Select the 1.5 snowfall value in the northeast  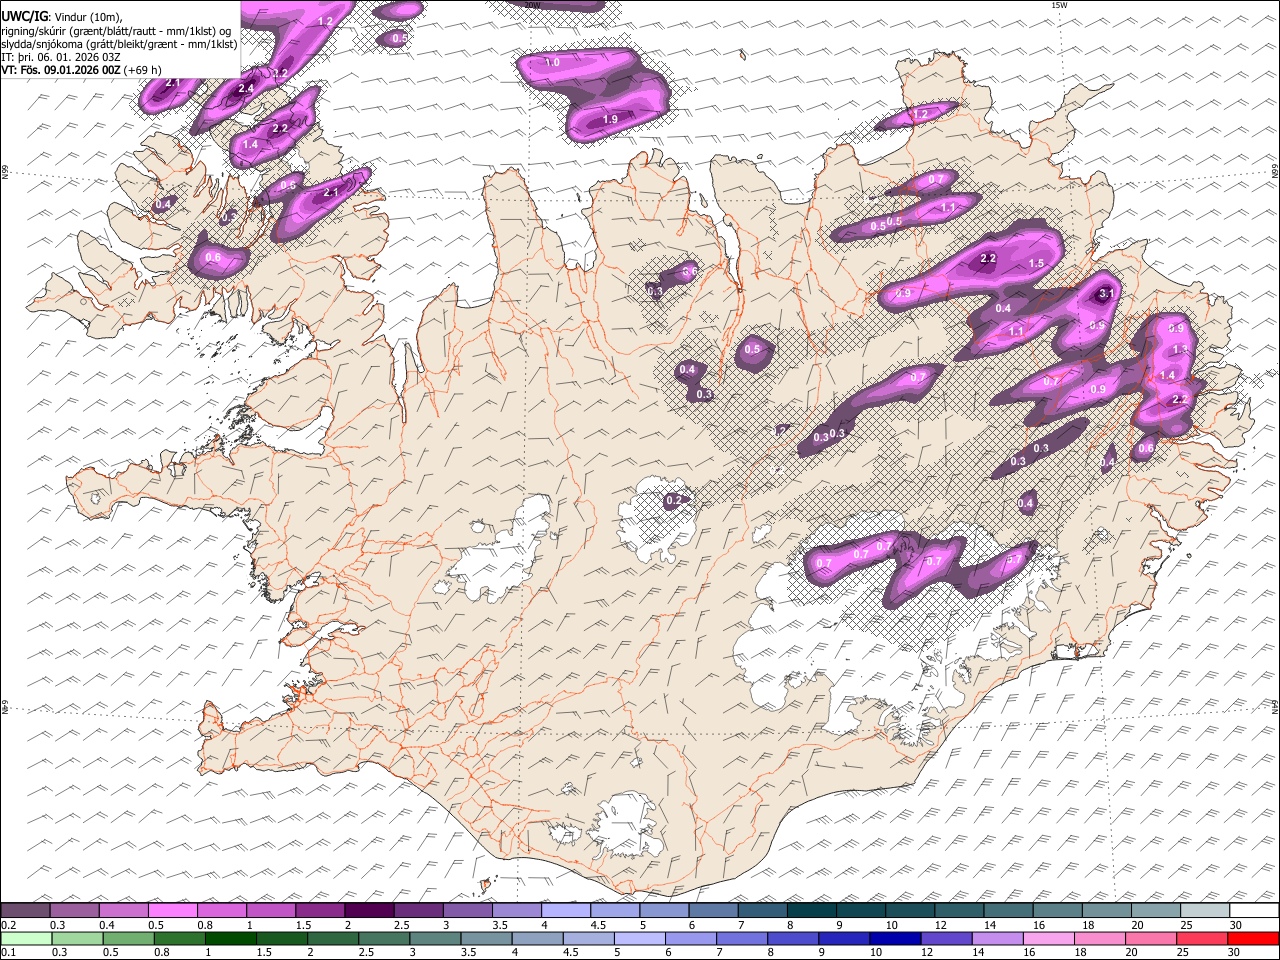(x=1037, y=263)
